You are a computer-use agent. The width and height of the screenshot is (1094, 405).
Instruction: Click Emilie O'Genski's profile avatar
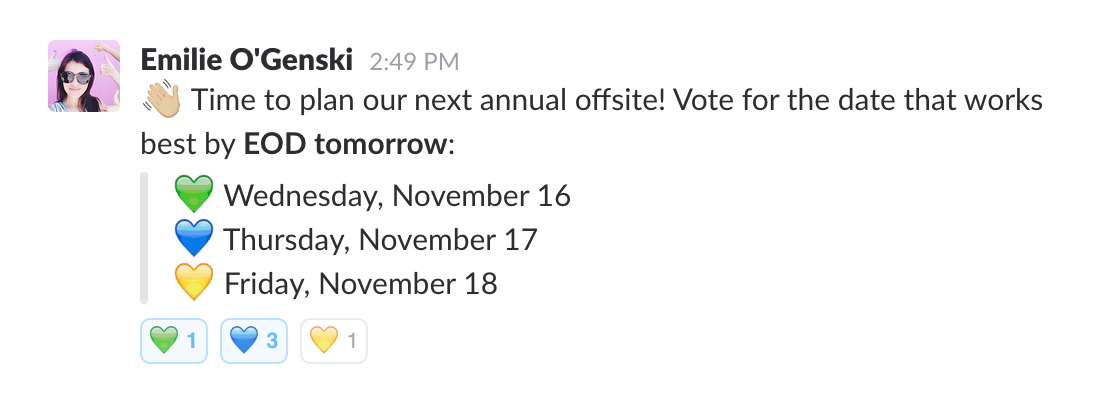pos(84,76)
